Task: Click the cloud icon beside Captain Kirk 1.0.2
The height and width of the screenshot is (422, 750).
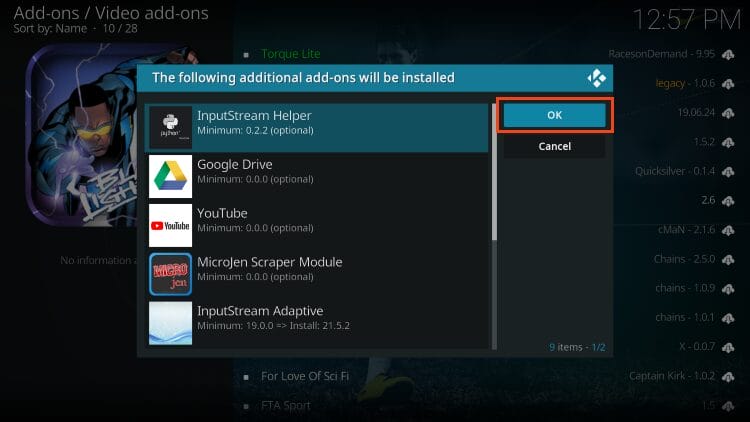Action: pyautogui.click(x=728, y=377)
